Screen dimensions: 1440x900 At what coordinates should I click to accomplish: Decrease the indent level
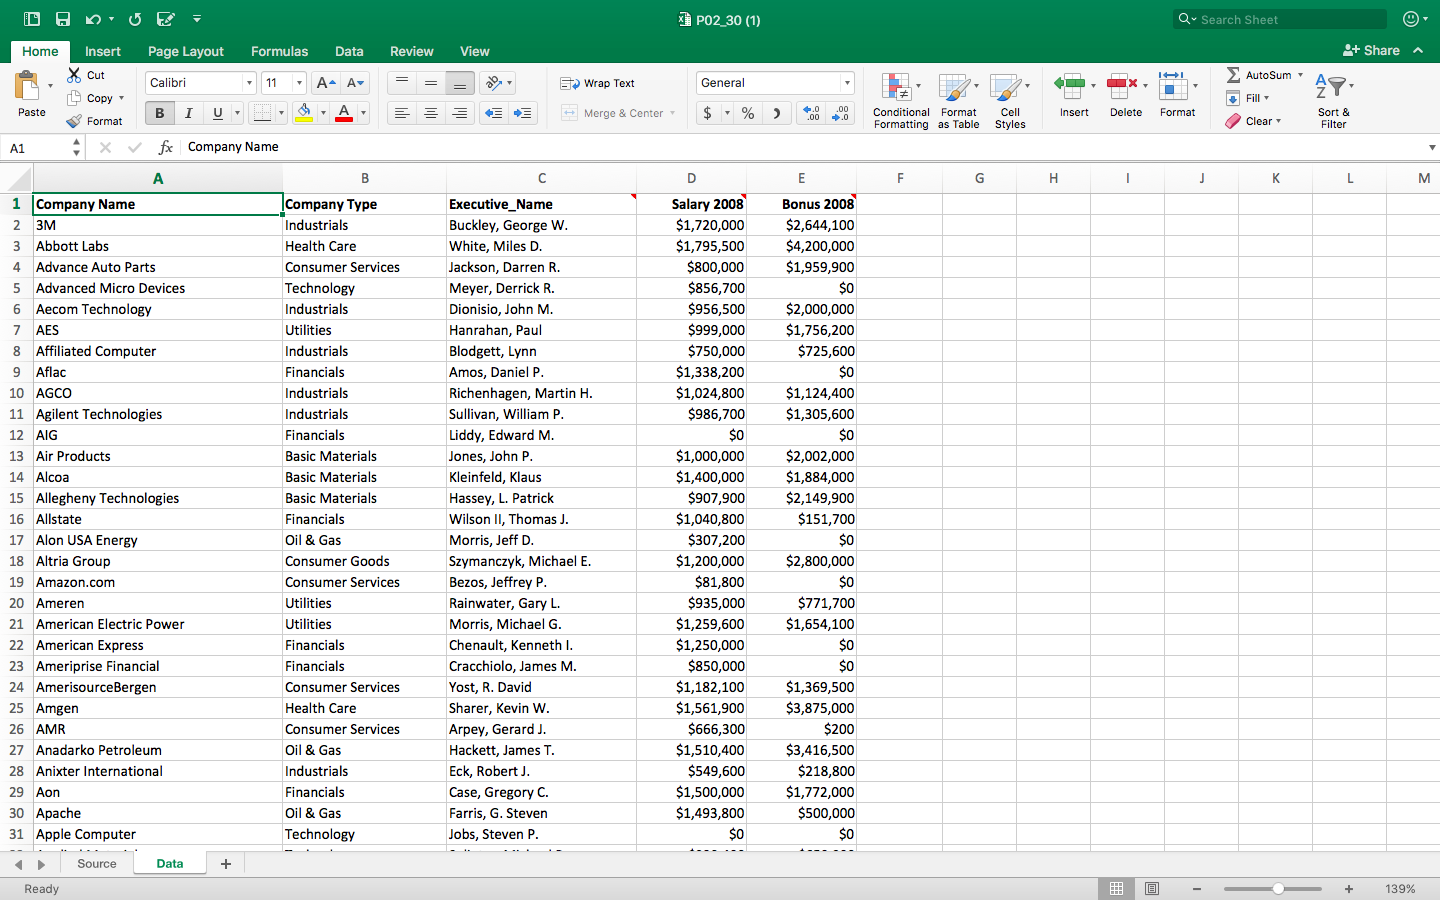494,113
